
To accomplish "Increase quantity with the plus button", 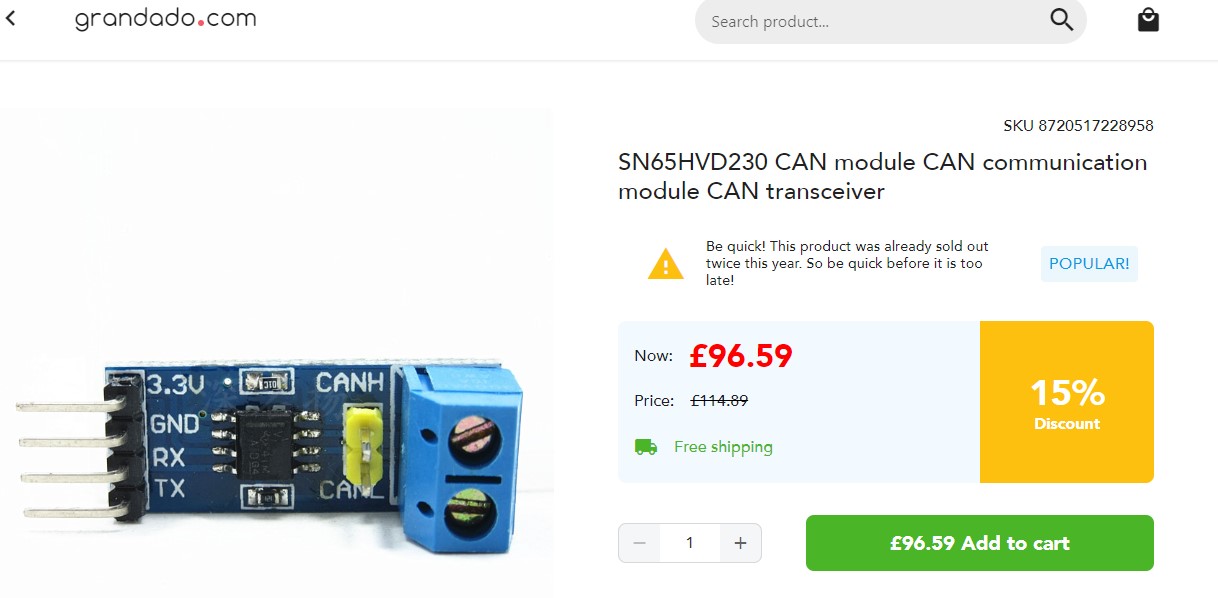I will click(x=740, y=543).
